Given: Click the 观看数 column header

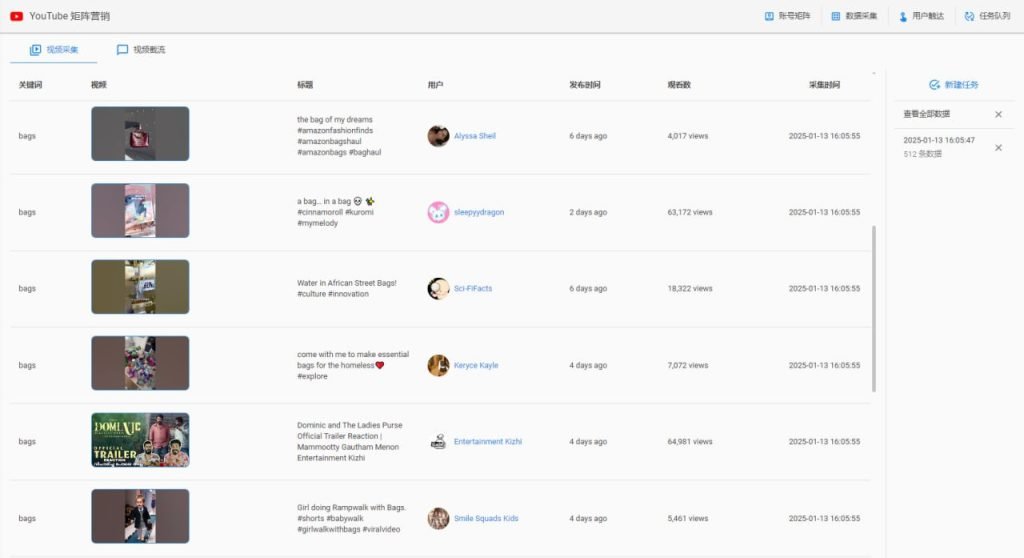Looking at the screenshot, I should 679,85.
